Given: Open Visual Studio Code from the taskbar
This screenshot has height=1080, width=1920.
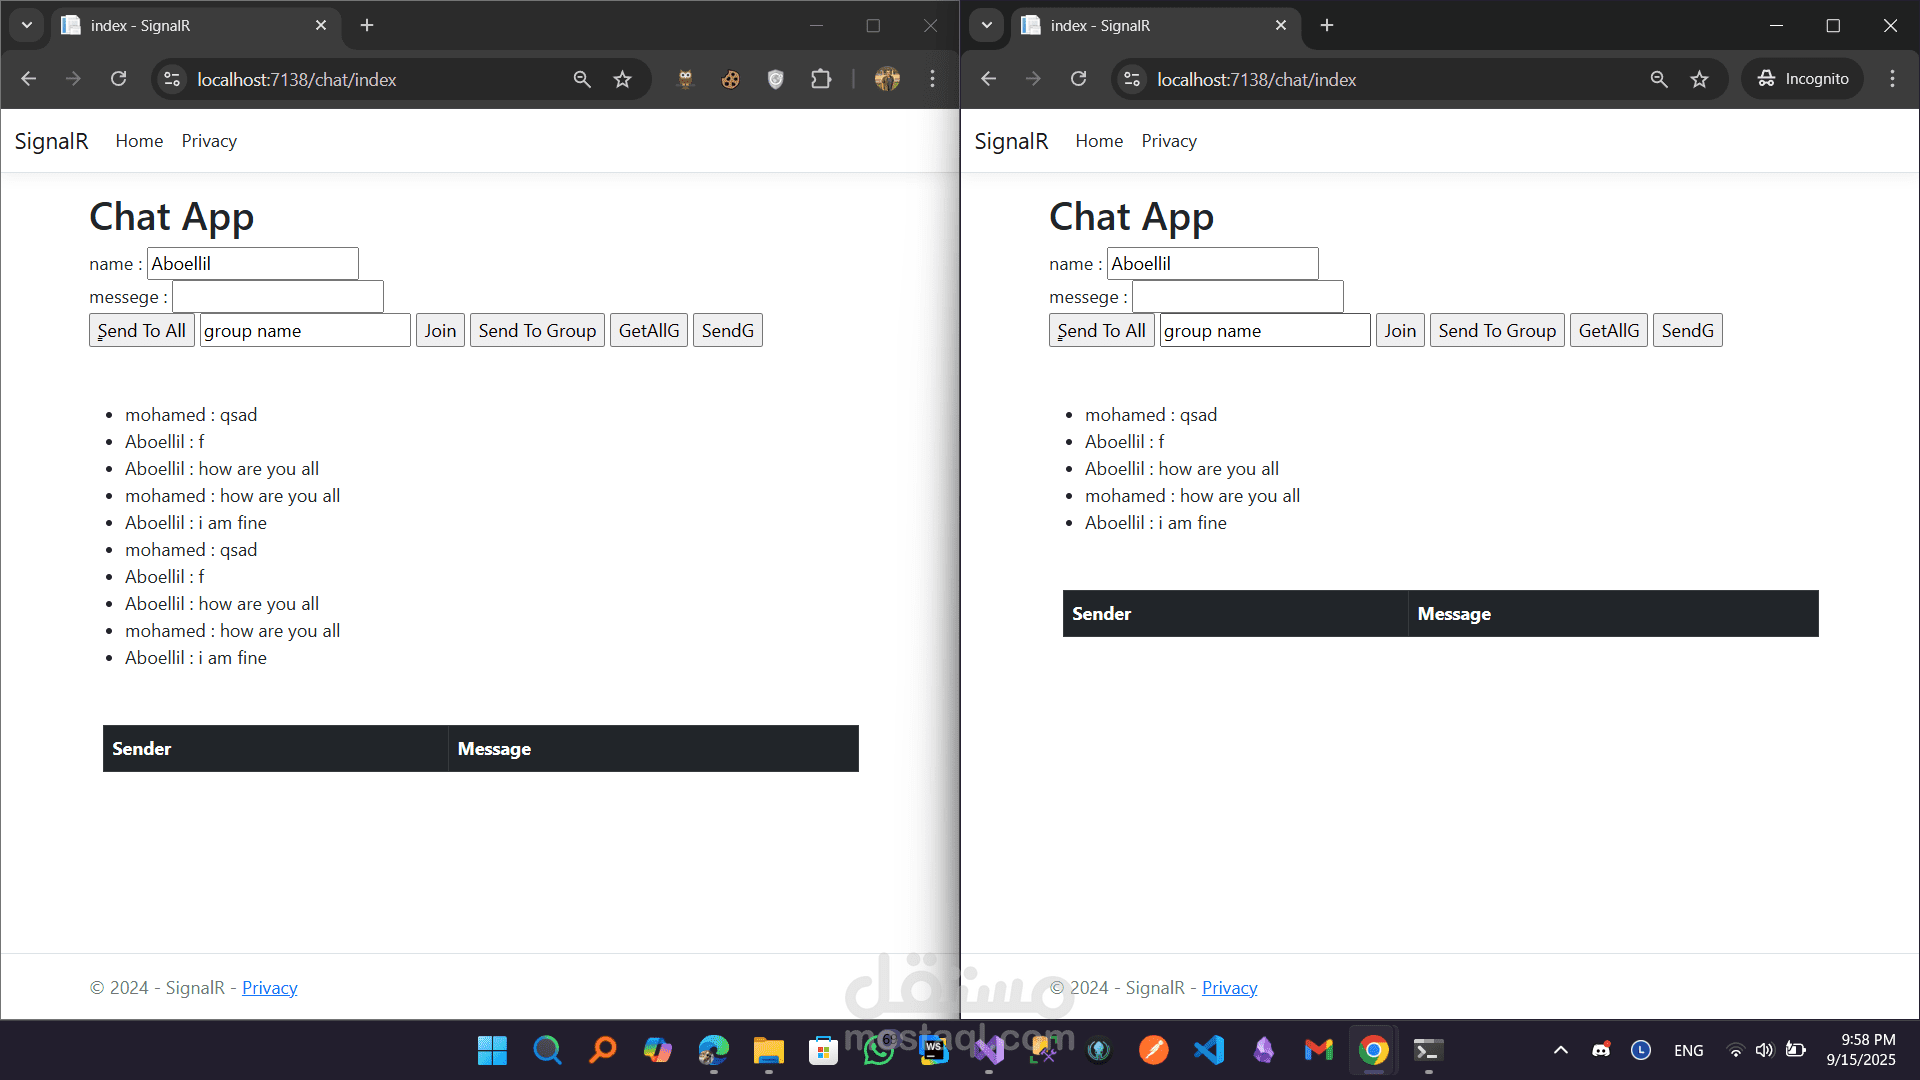Looking at the screenshot, I should 1208,1050.
